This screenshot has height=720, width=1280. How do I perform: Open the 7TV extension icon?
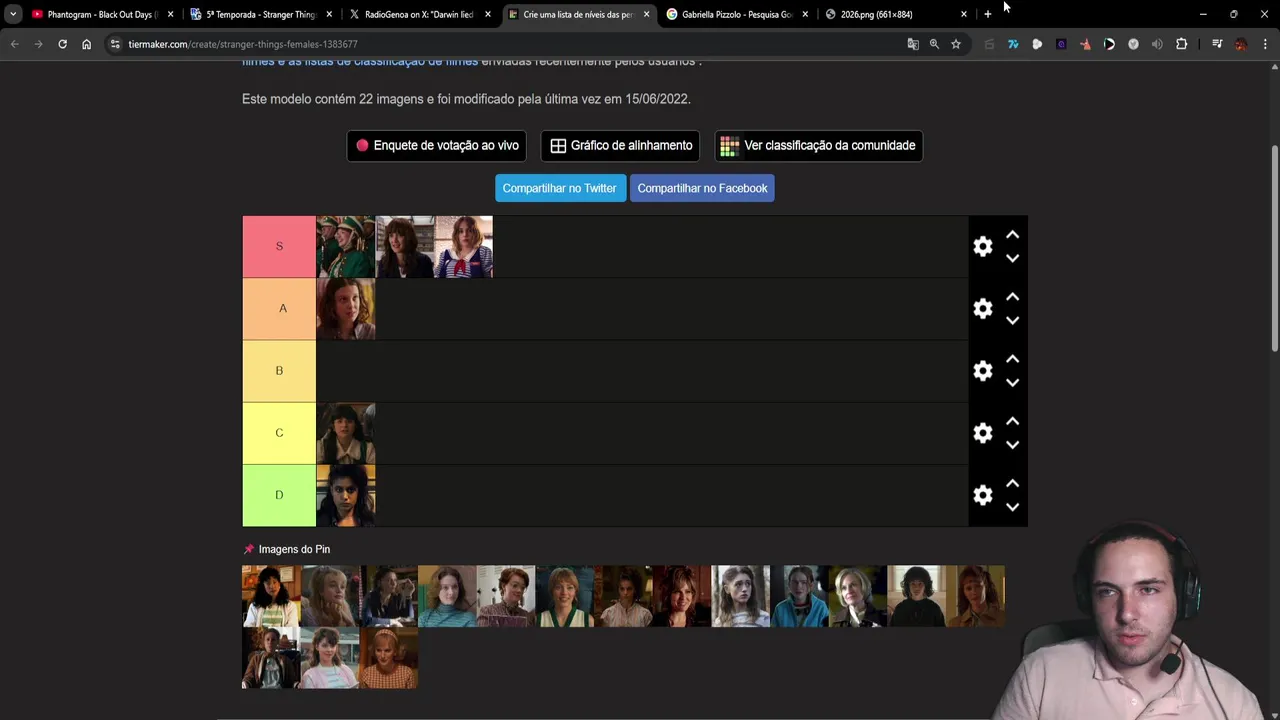(x=1013, y=44)
